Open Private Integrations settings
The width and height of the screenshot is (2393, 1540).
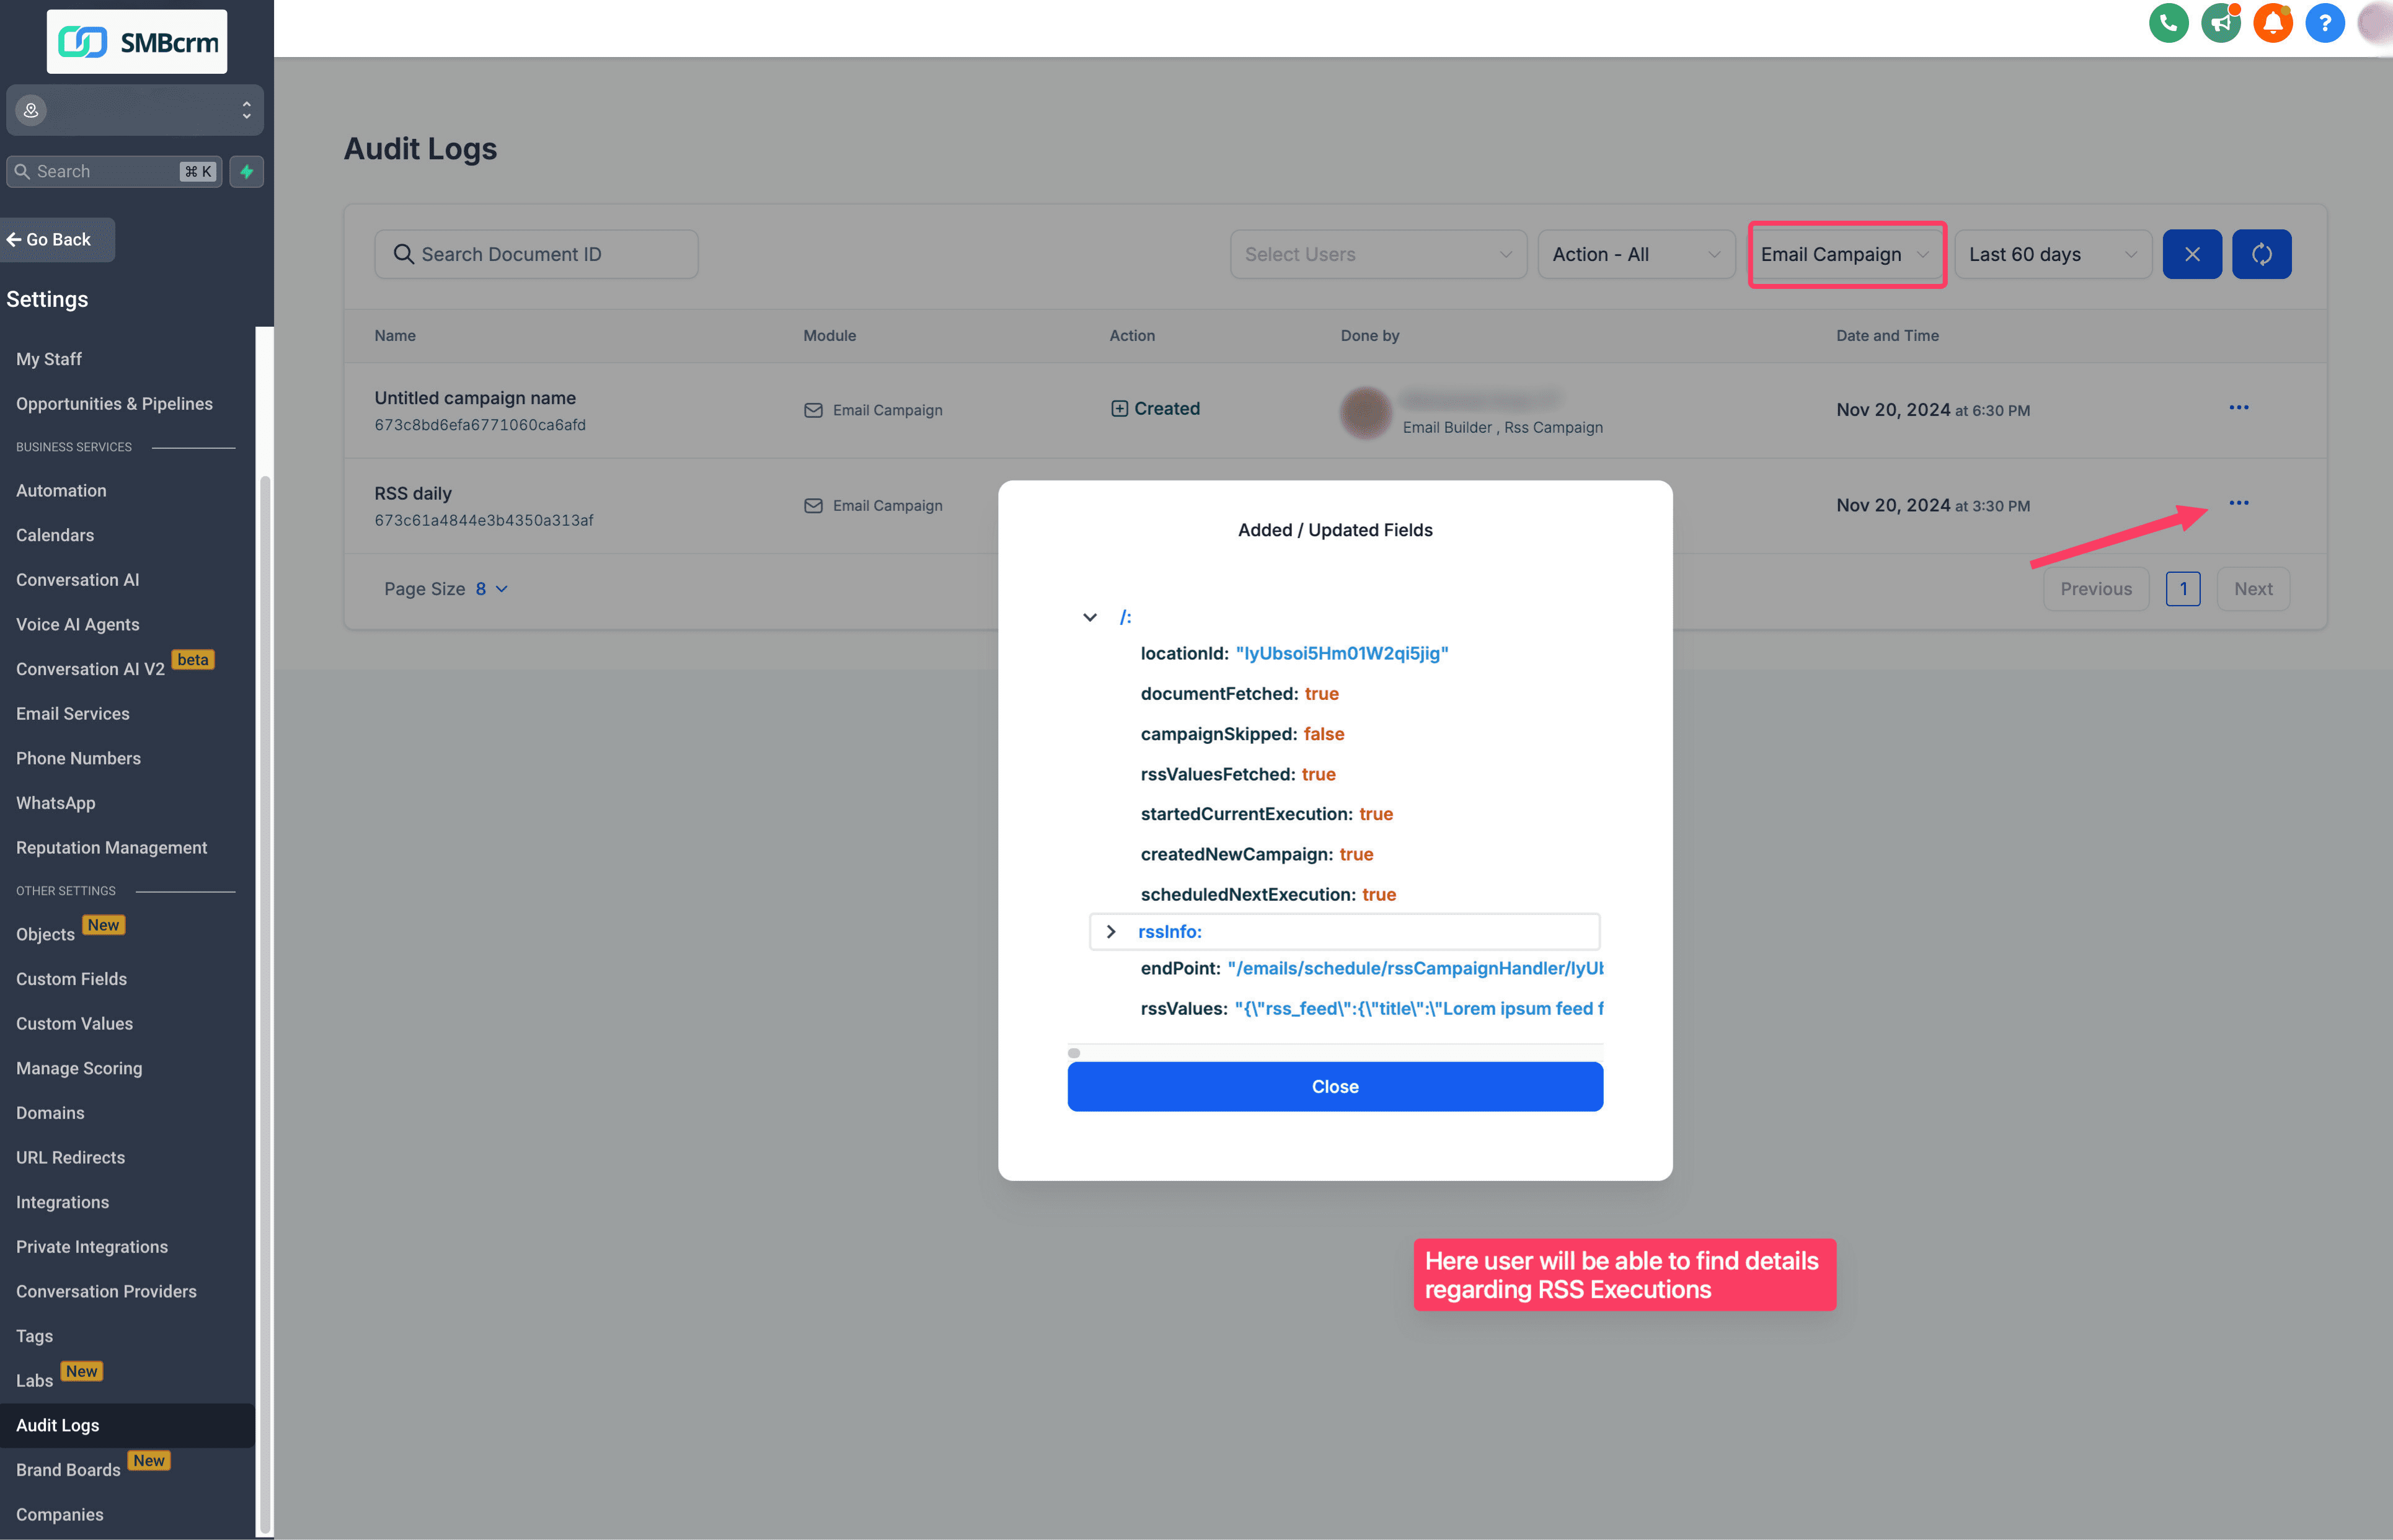click(92, 1247)
